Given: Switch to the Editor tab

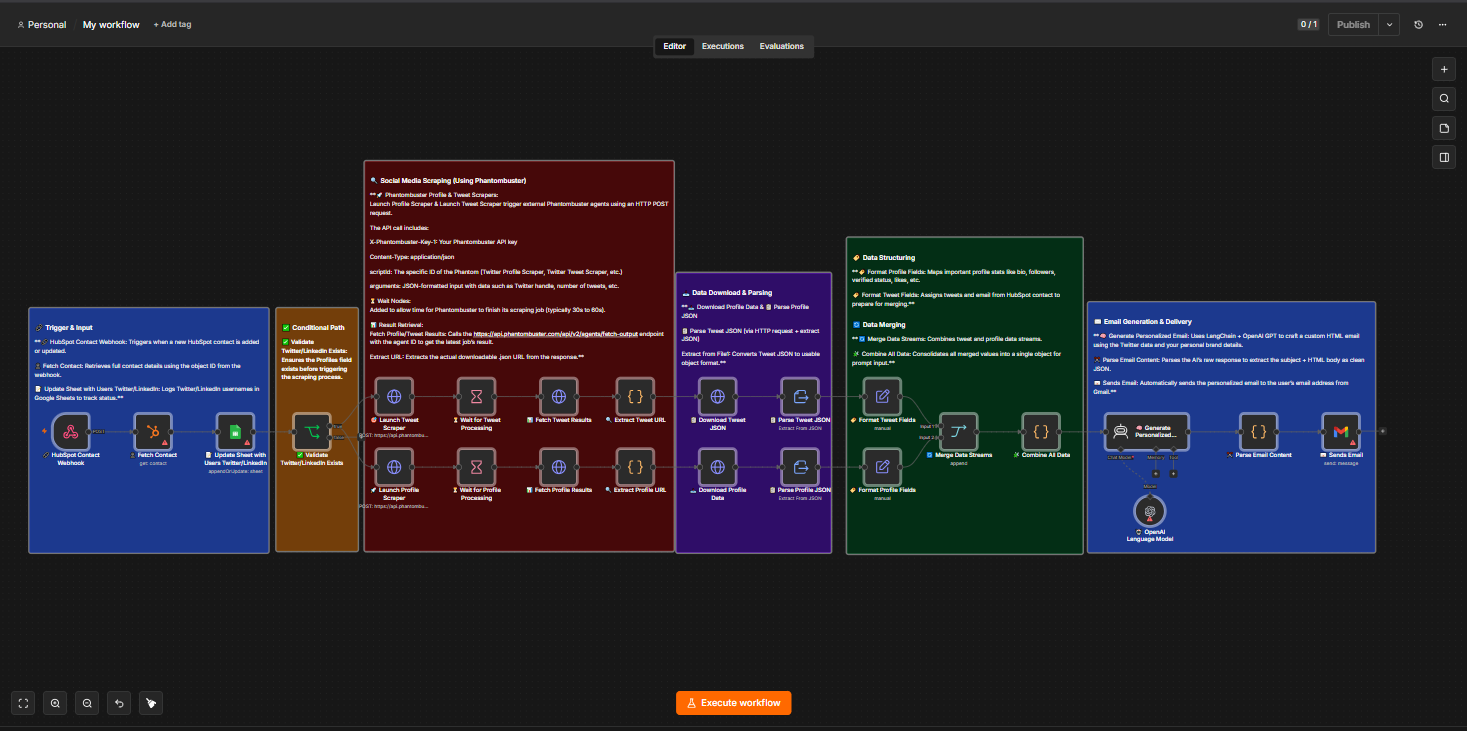Looking at the screenshot, I should click(x=675, y=46).
